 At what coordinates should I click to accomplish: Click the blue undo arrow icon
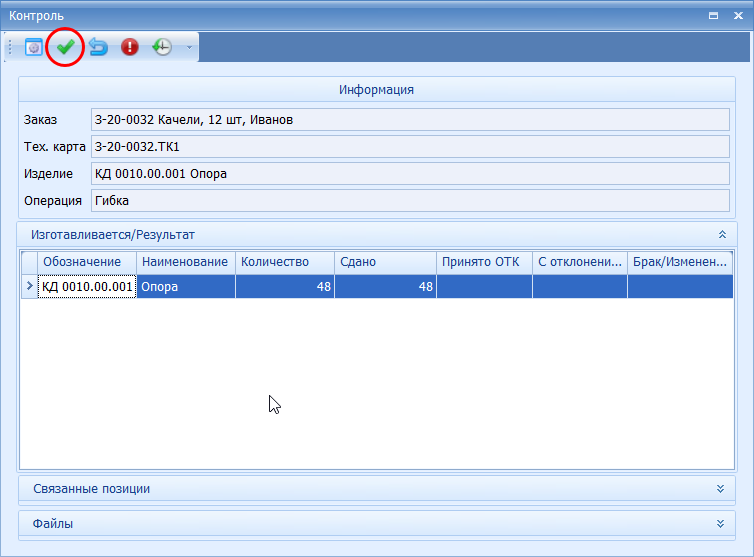[x=98, y=47]
